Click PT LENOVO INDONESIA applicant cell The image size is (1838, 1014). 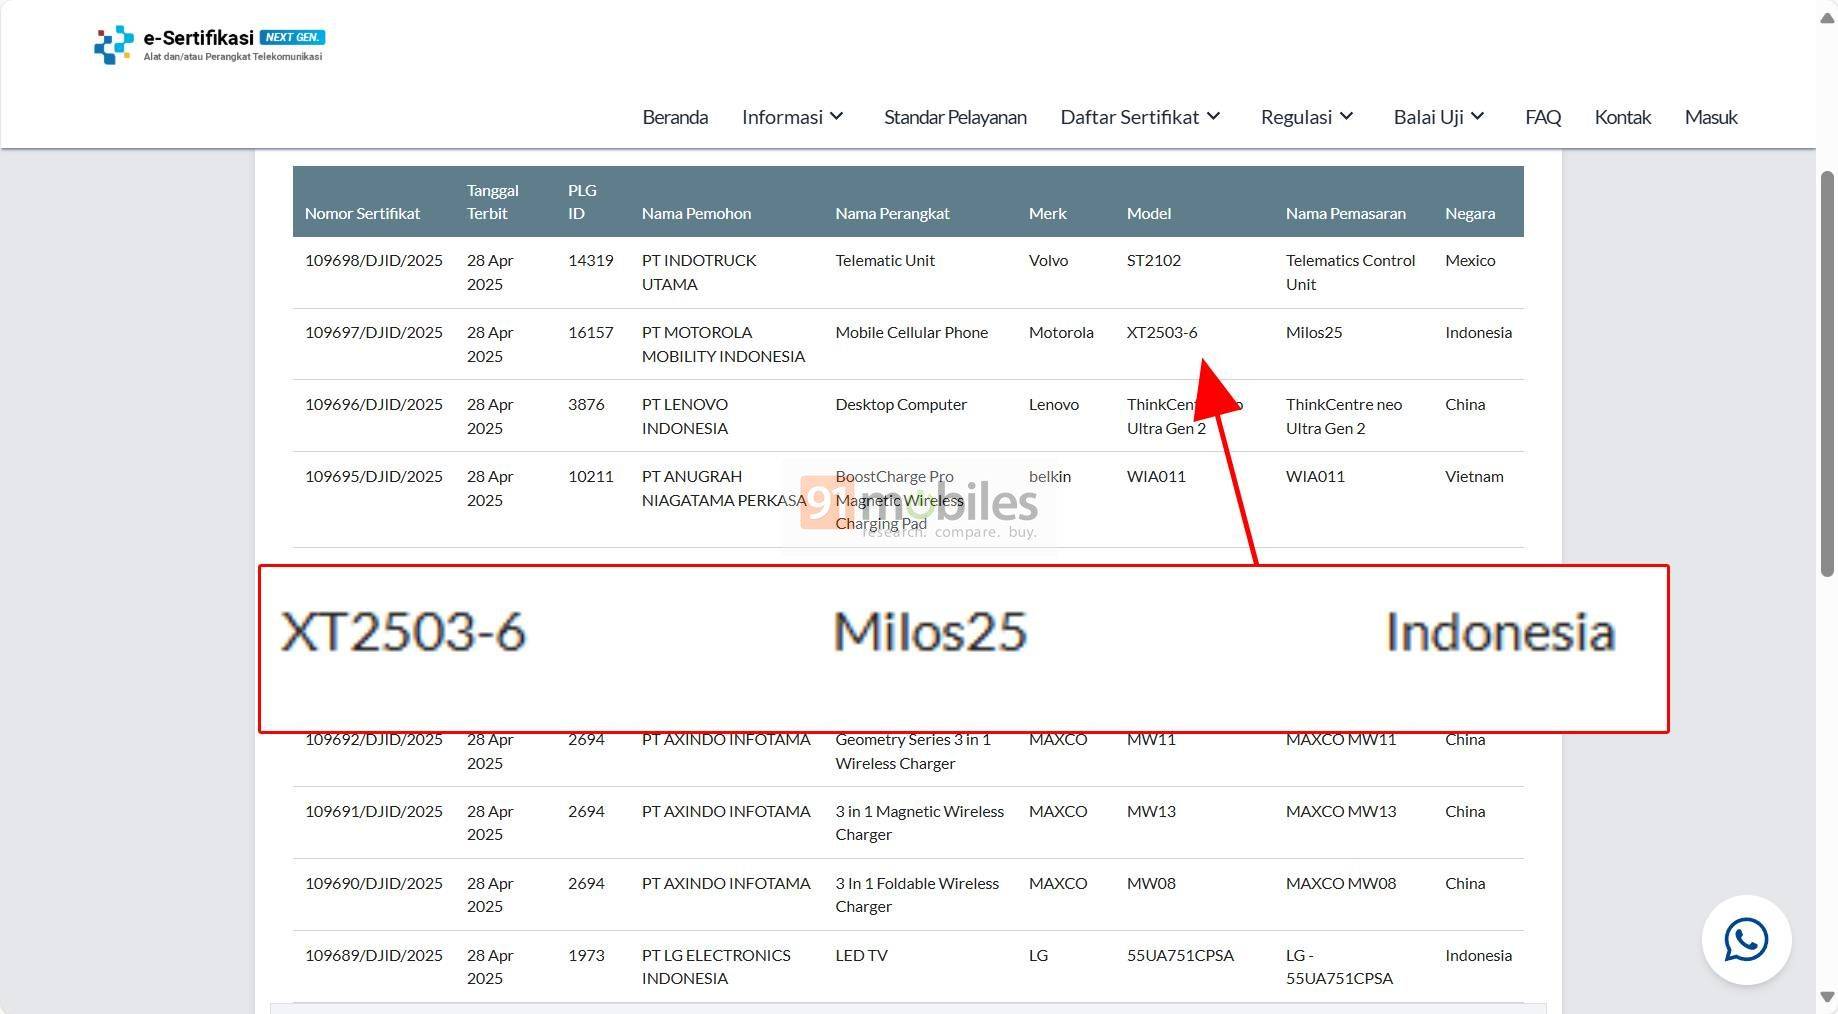coord(685,416)
